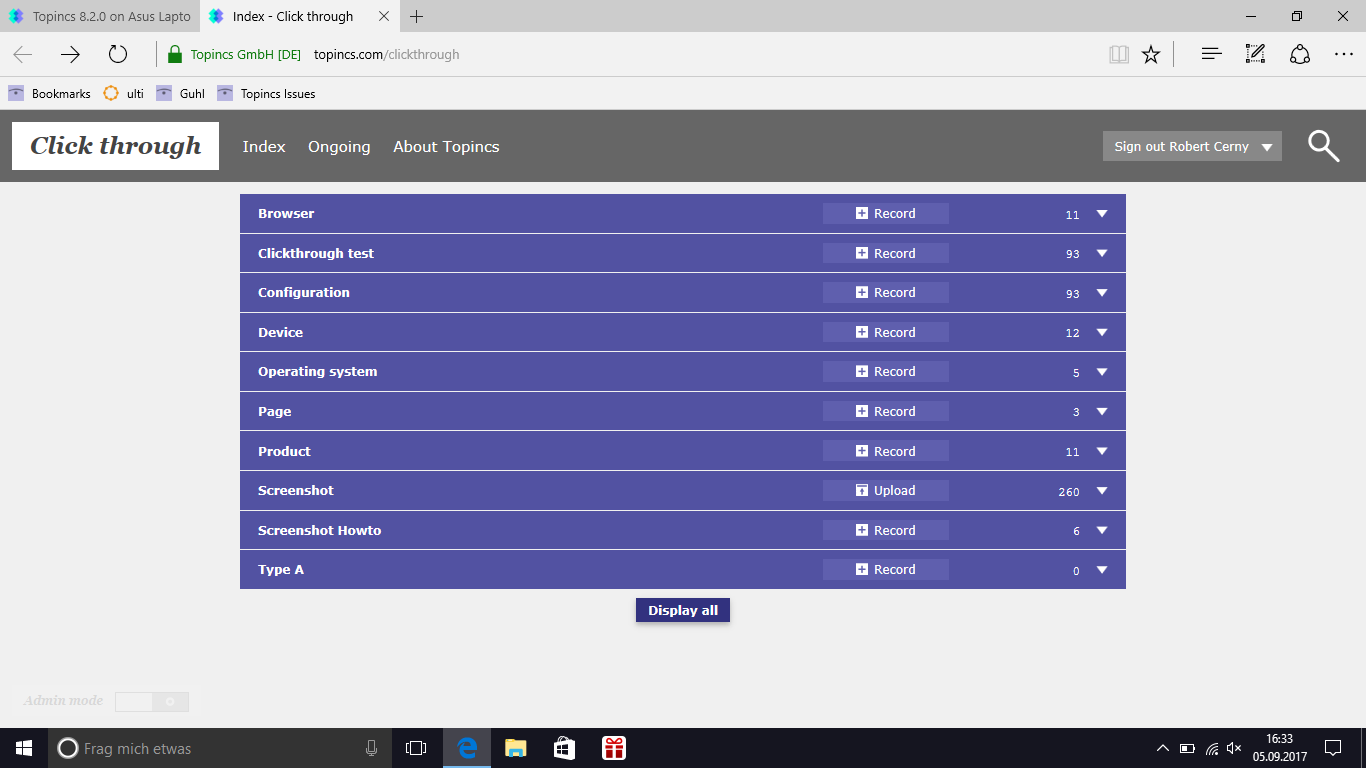Expand the Type A row dropdown
The width and height of the screenshot is (1366, 768).
tap(1101, 569)
